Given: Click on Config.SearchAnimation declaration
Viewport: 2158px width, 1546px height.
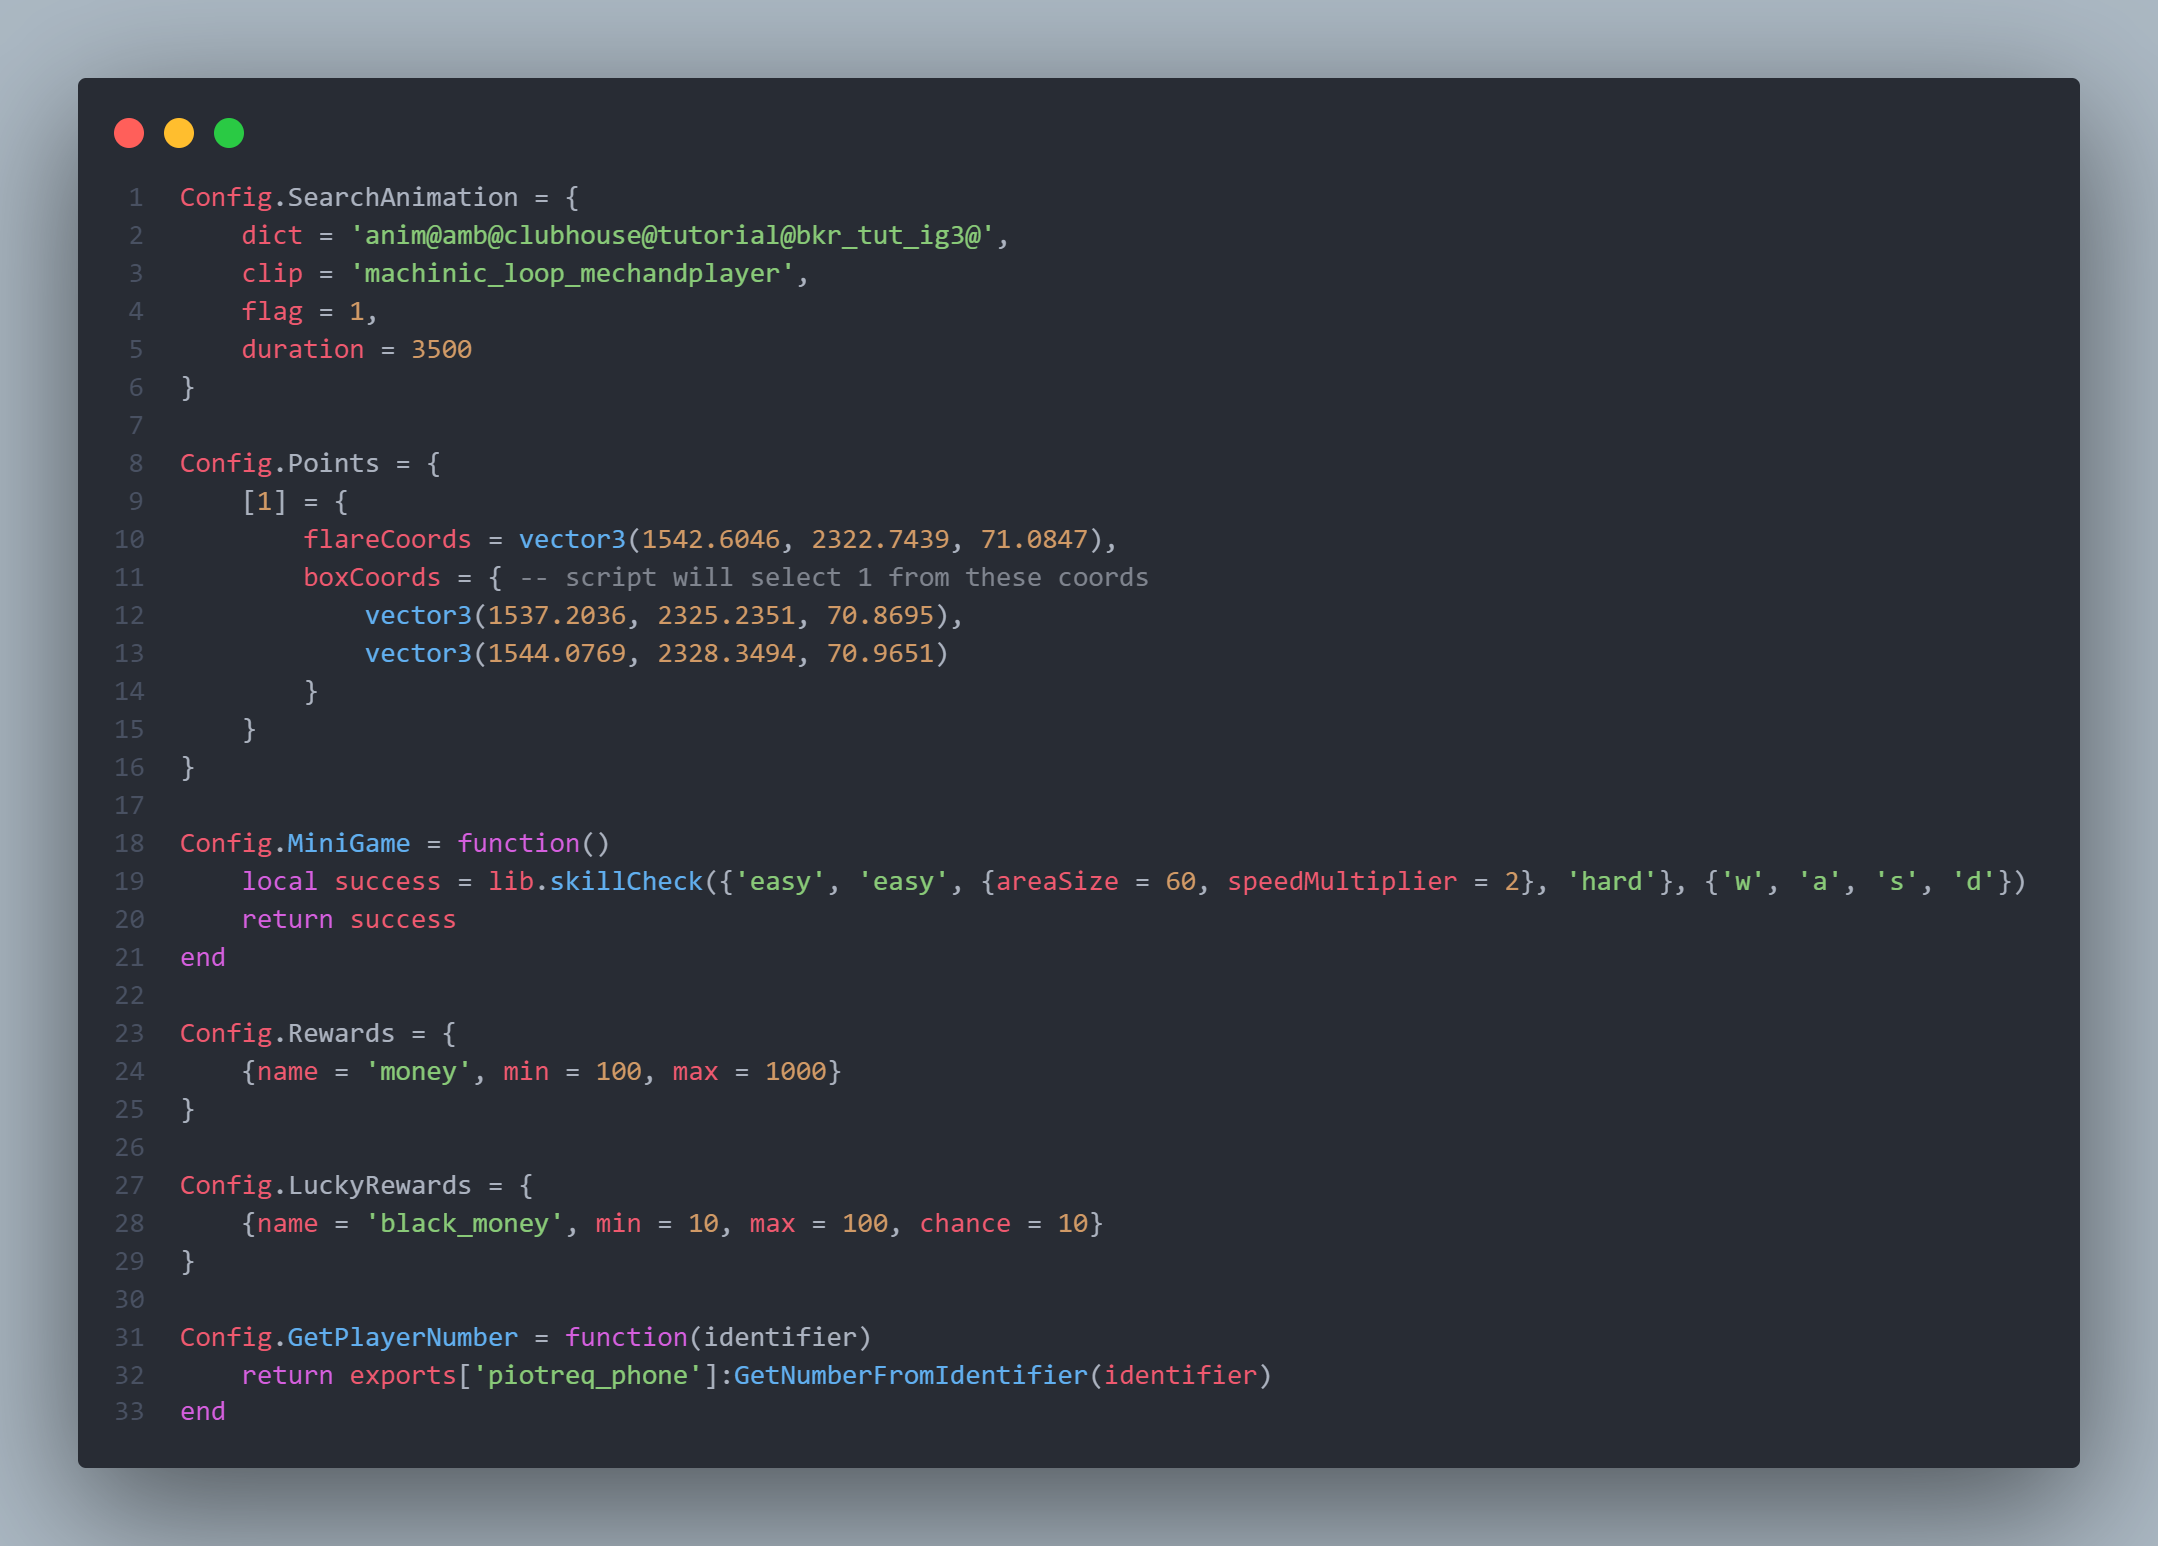Looking at the screenshot, I should 348,198.
